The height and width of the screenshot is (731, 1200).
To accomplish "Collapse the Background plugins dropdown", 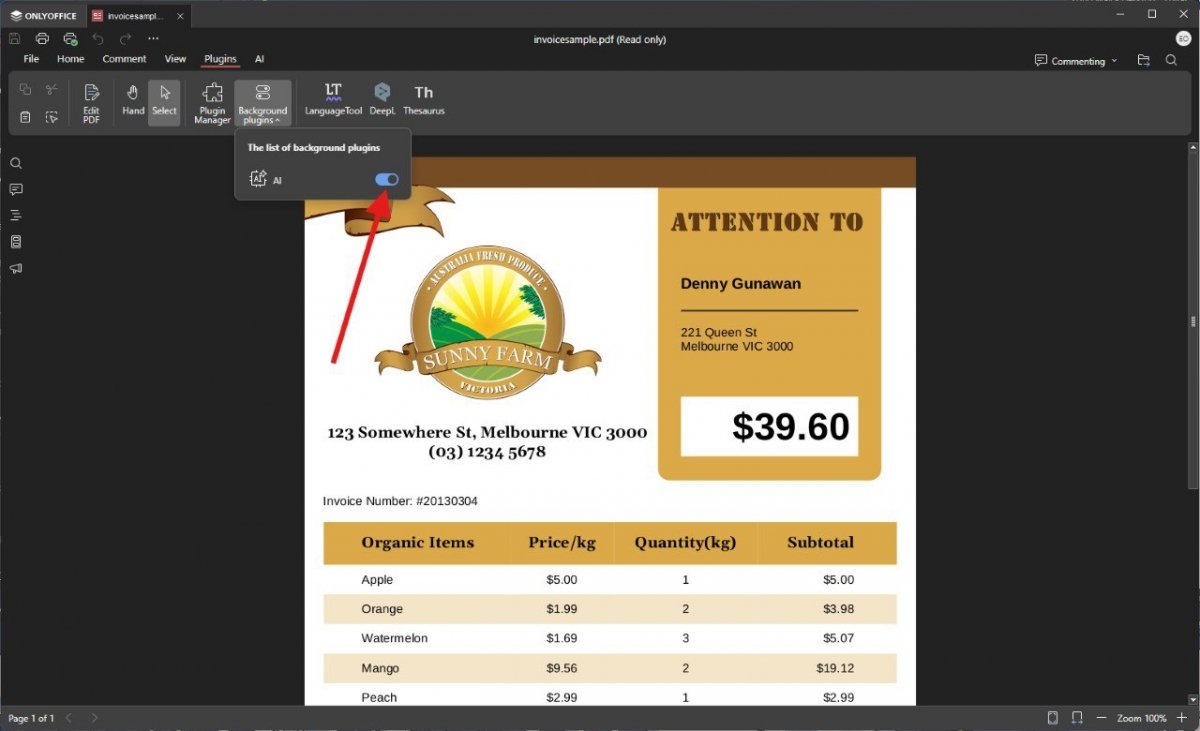I will [263, 103].
